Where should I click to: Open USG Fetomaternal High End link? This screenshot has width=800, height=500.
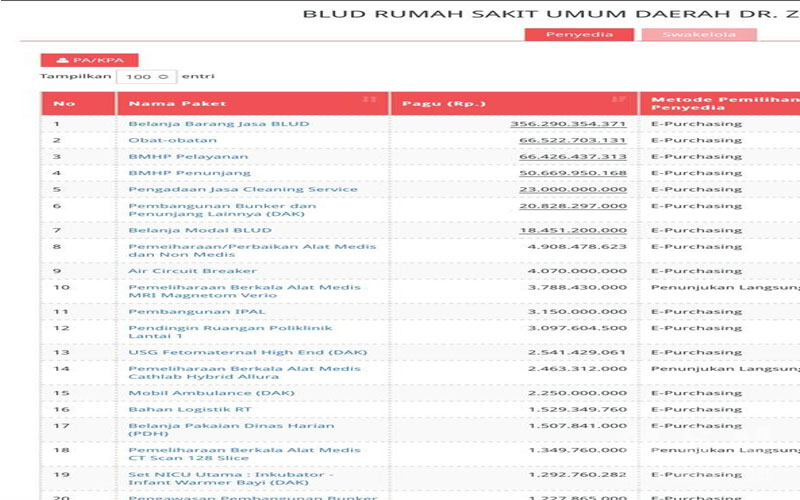(247, 352)
